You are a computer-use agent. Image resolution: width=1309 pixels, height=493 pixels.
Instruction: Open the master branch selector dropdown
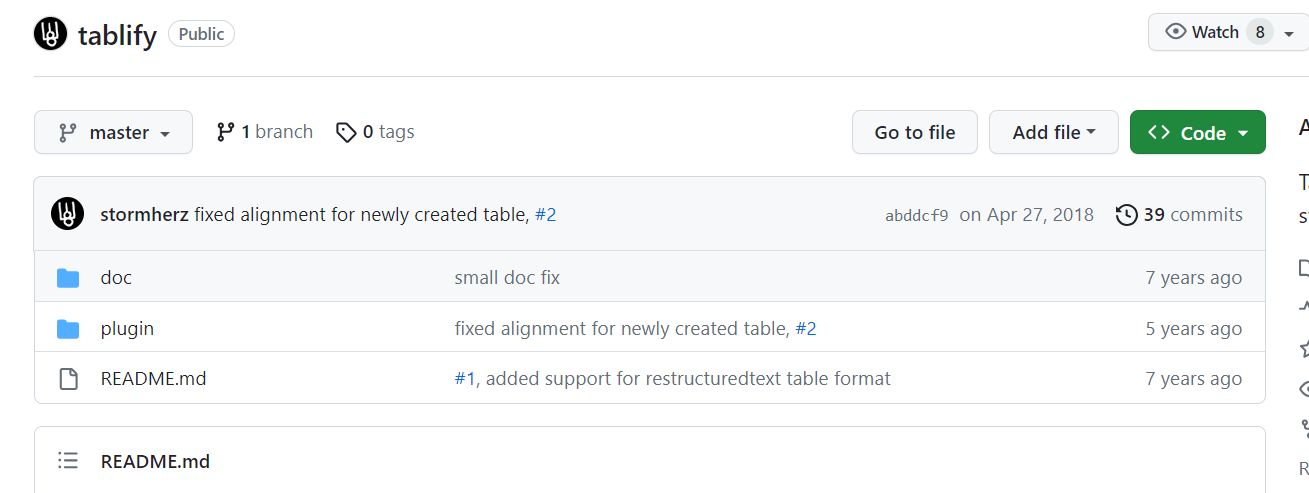tap(113, 133)
